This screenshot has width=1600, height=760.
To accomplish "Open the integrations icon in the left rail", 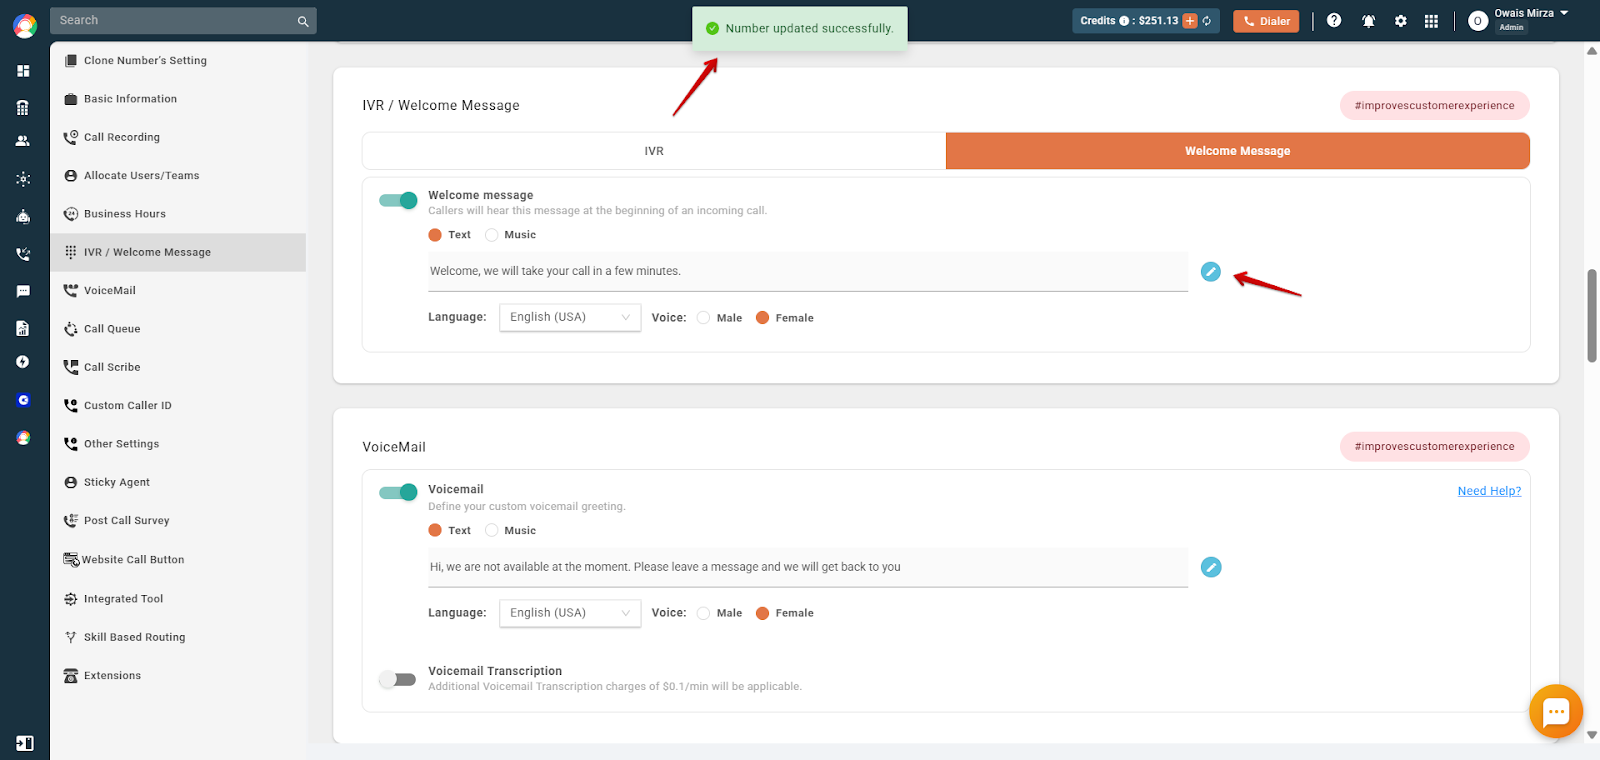I will [x=23, y=179].
